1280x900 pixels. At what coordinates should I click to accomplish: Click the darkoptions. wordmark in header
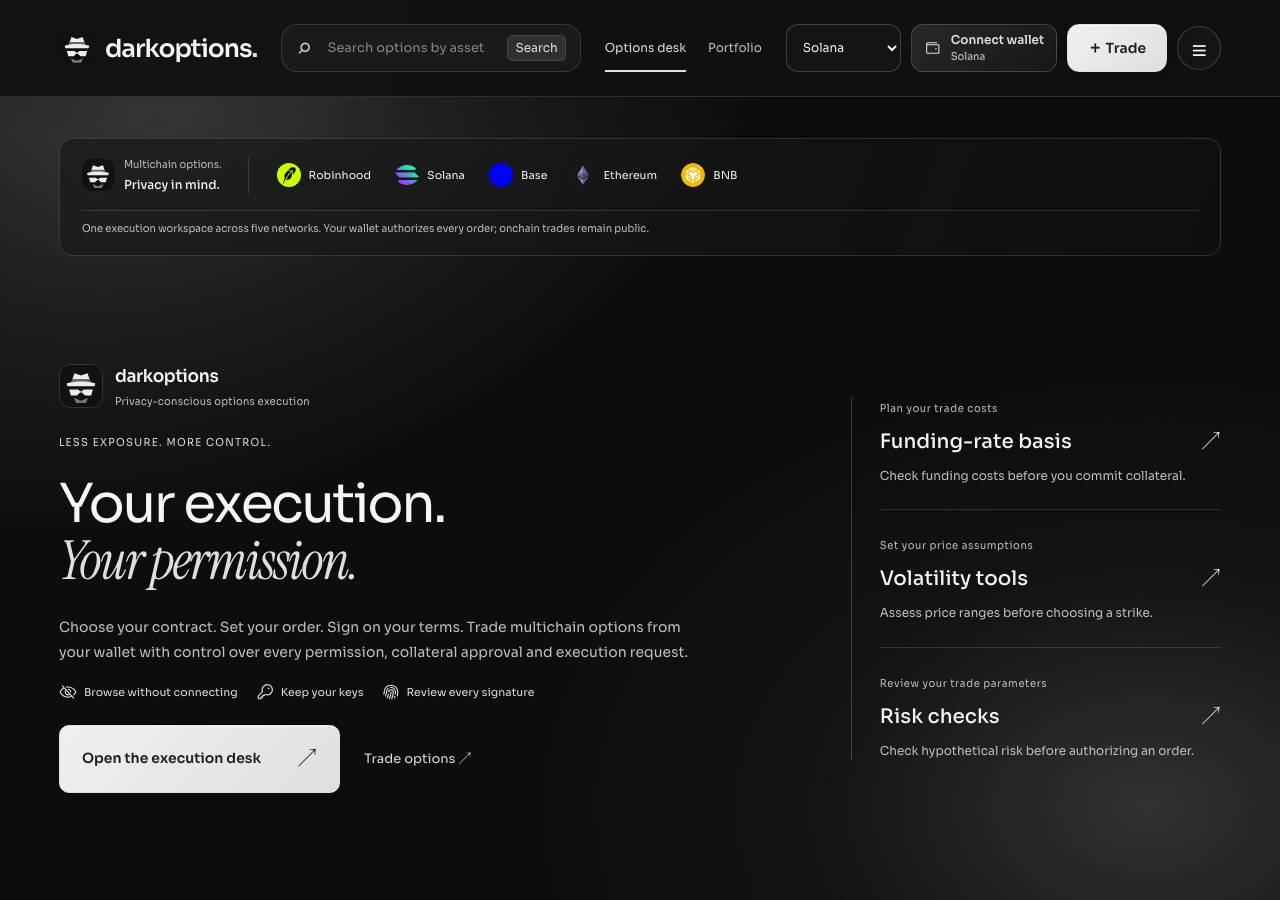(181, 48)
